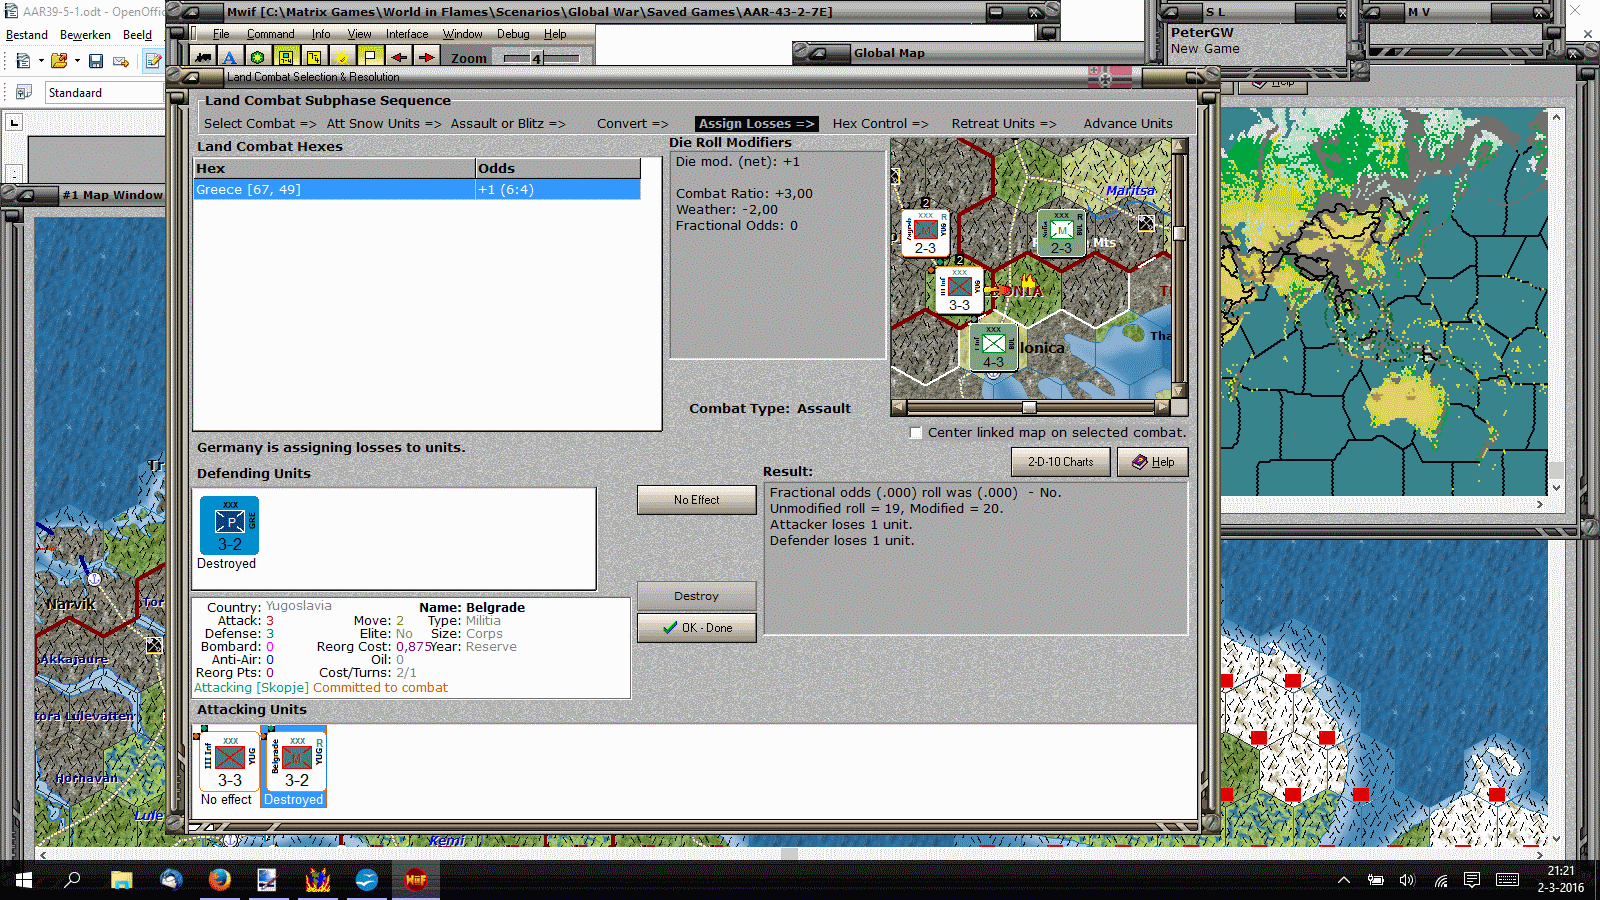1600x900 pixels.
Task: Expand the new document dropdown arrow
Action: coord(41,61)
